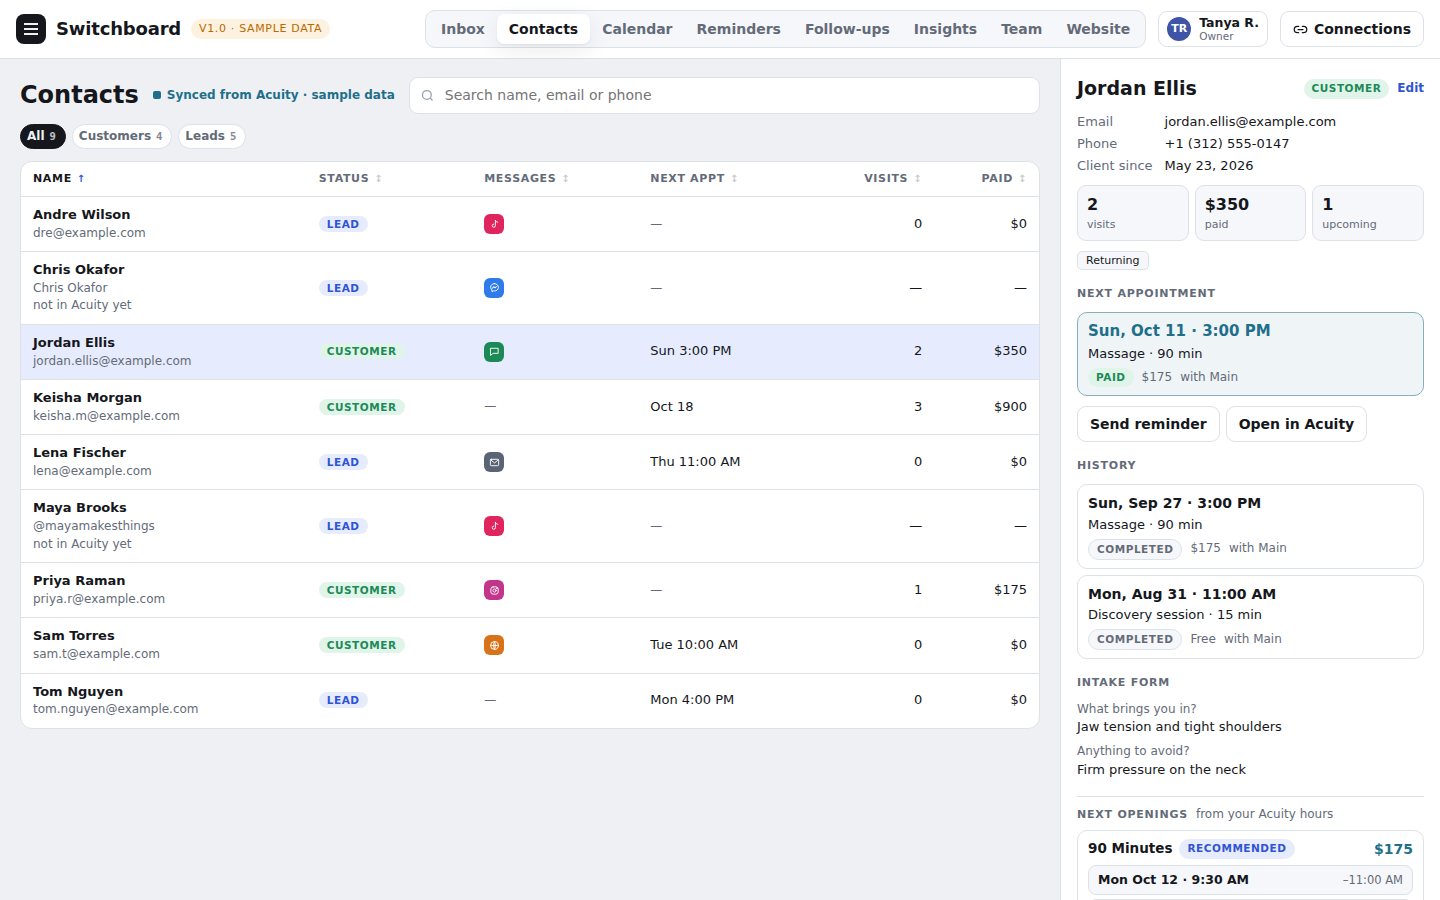View the Insights tab
Viewport: 1440px width, 900px height.
[x=945, y=29]
